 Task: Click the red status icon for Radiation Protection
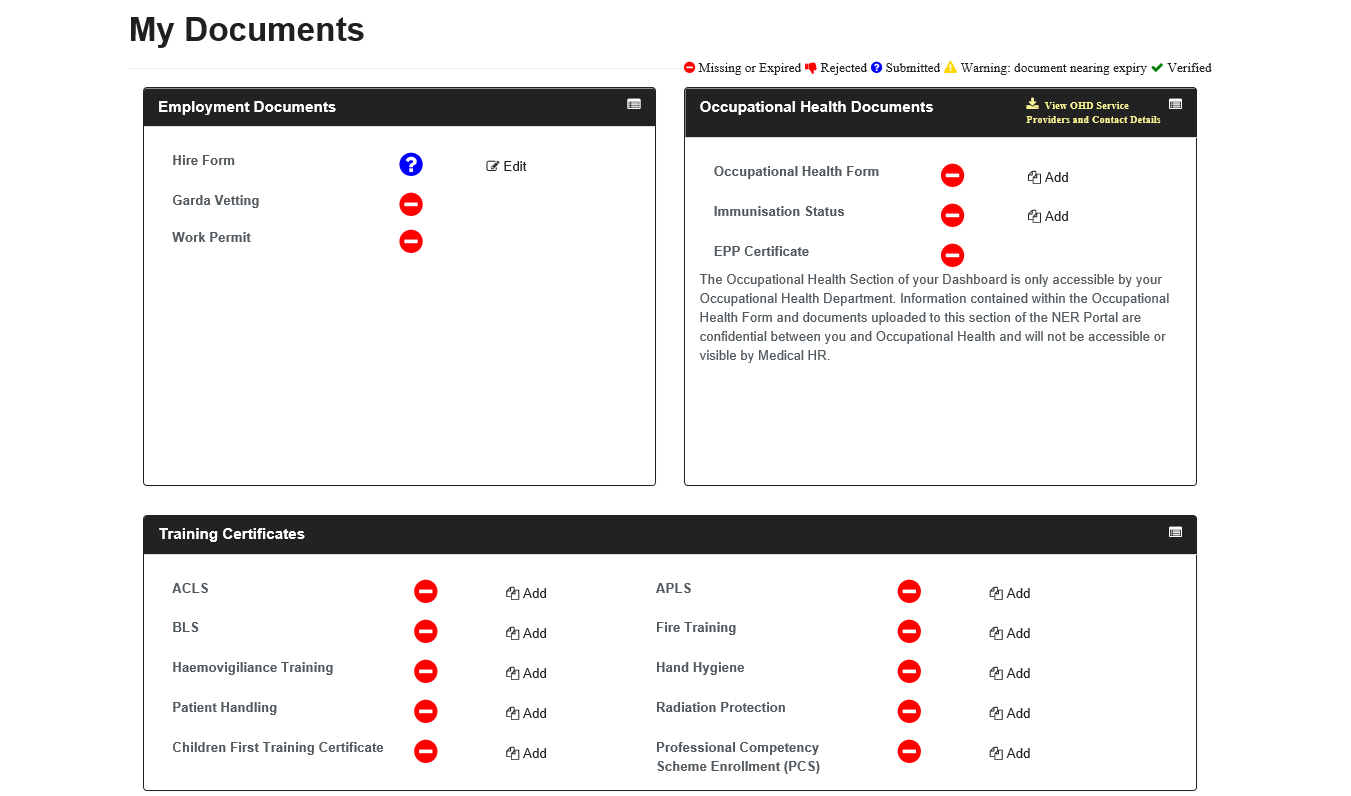(x=909, y=712)
